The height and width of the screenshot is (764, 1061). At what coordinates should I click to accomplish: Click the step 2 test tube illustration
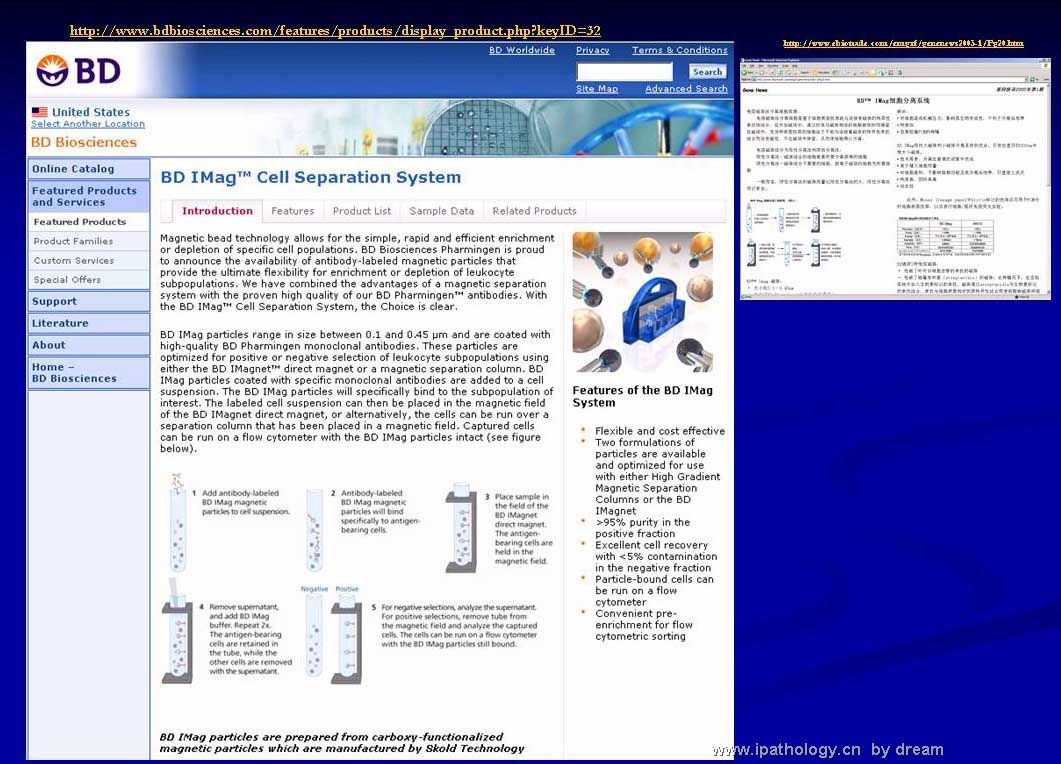pyautogui.click(x=315, y=531)
